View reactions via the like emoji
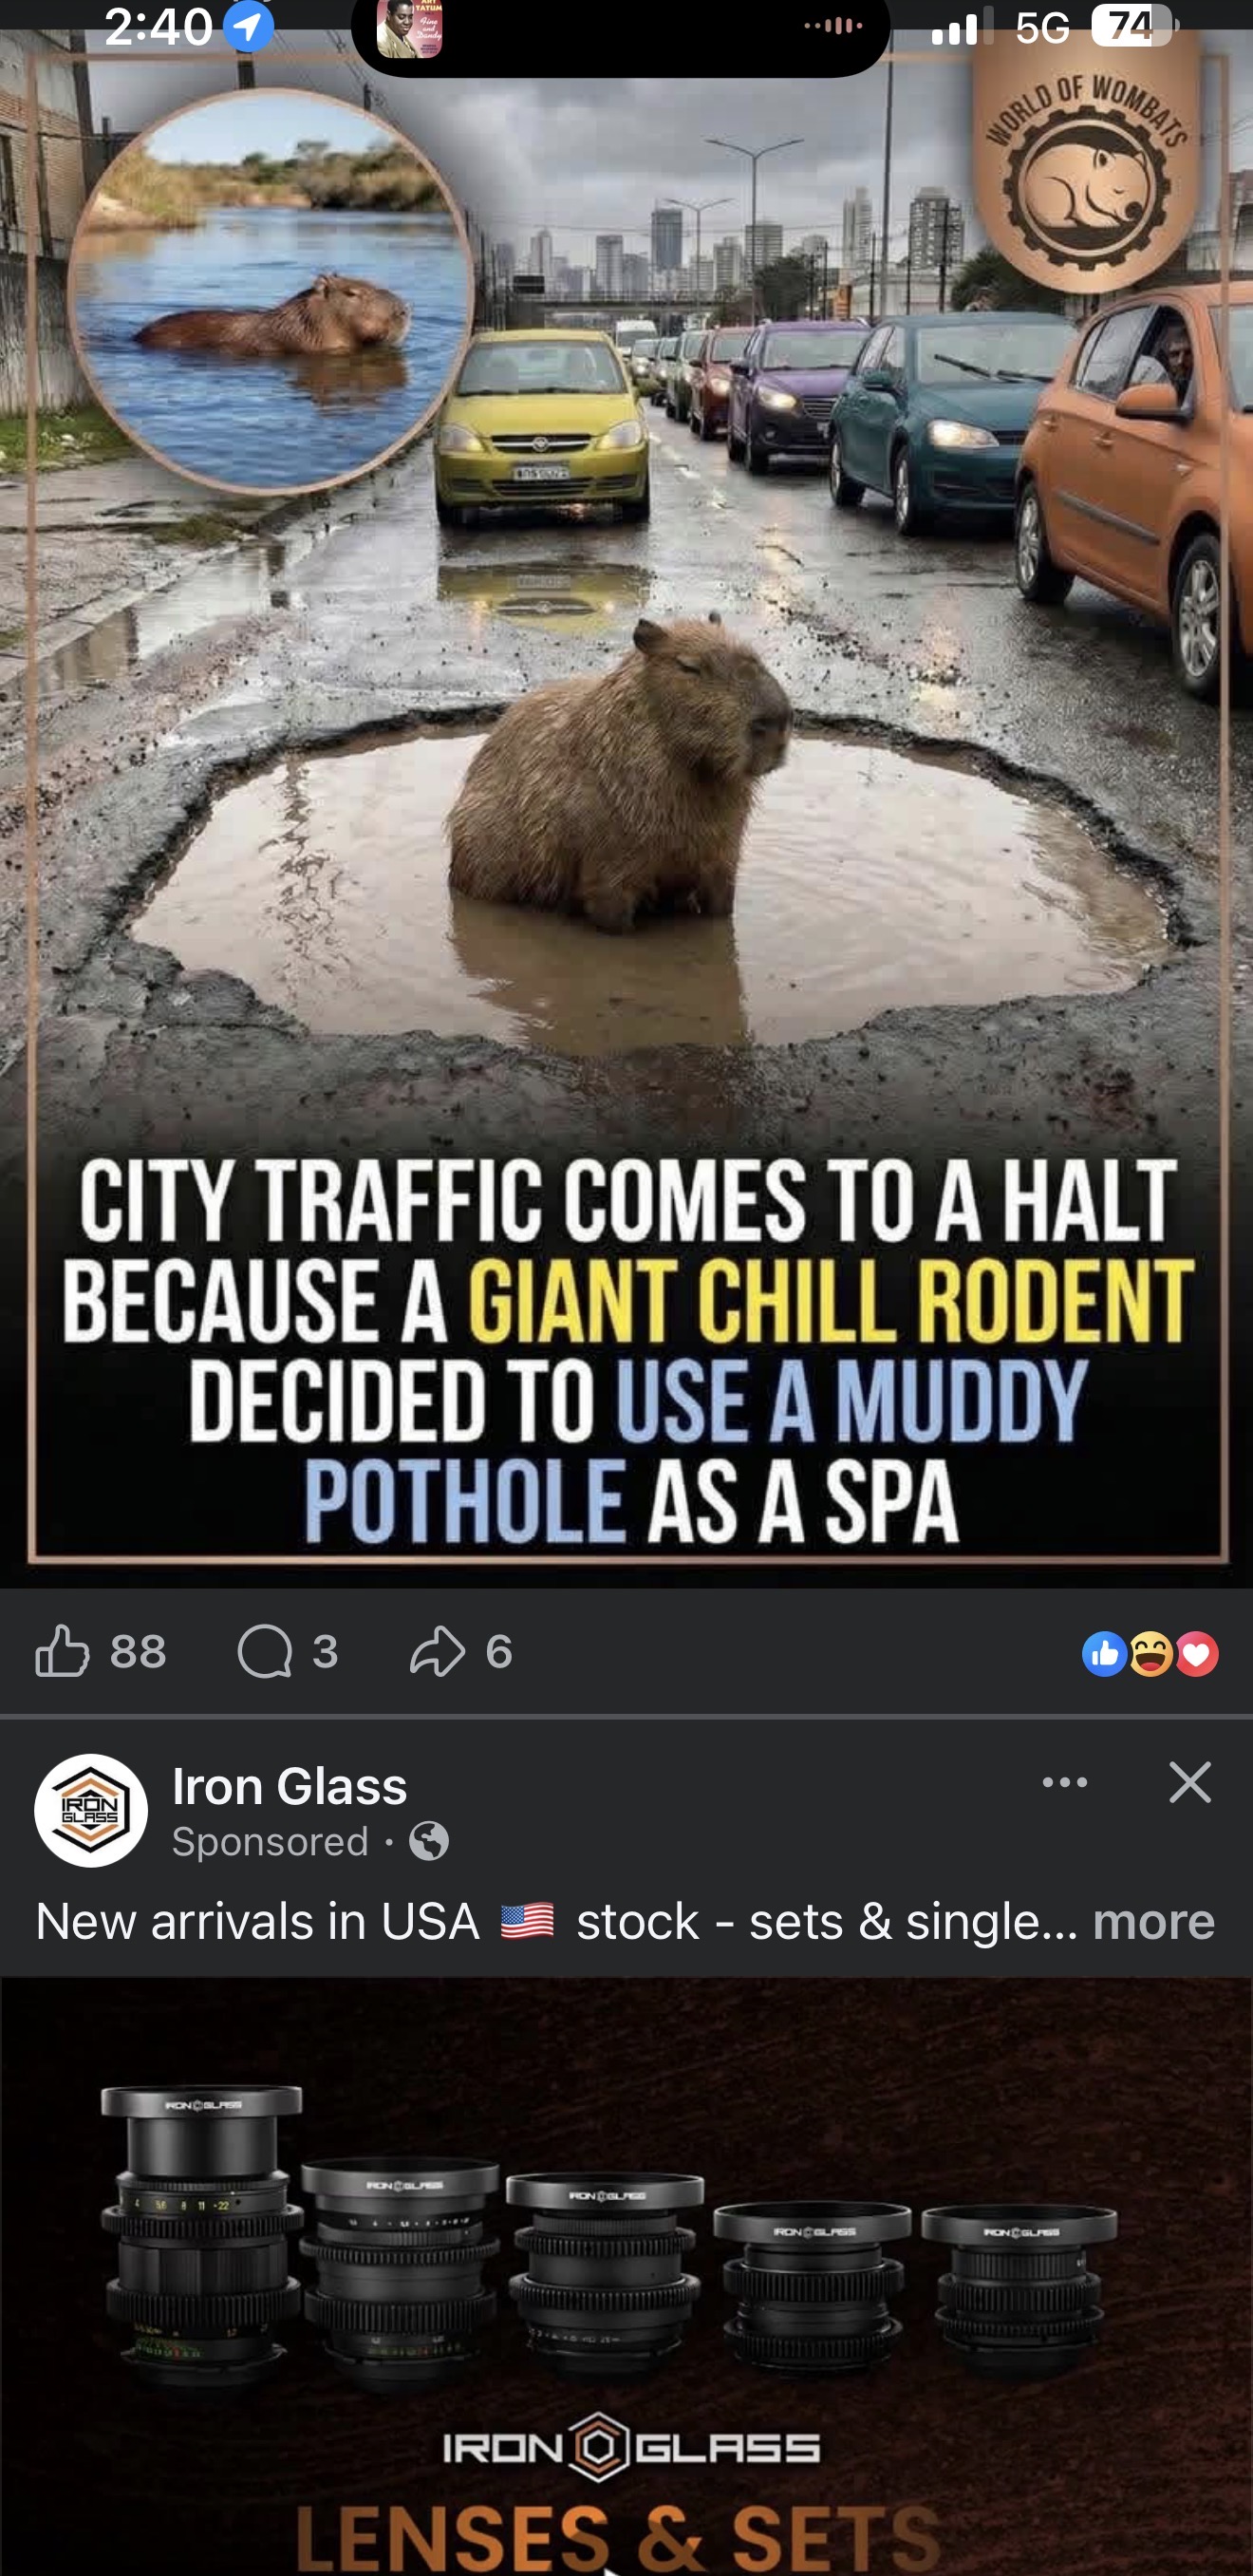This screenshot has width=1253, height=2576. (x=1103, y=1654)
